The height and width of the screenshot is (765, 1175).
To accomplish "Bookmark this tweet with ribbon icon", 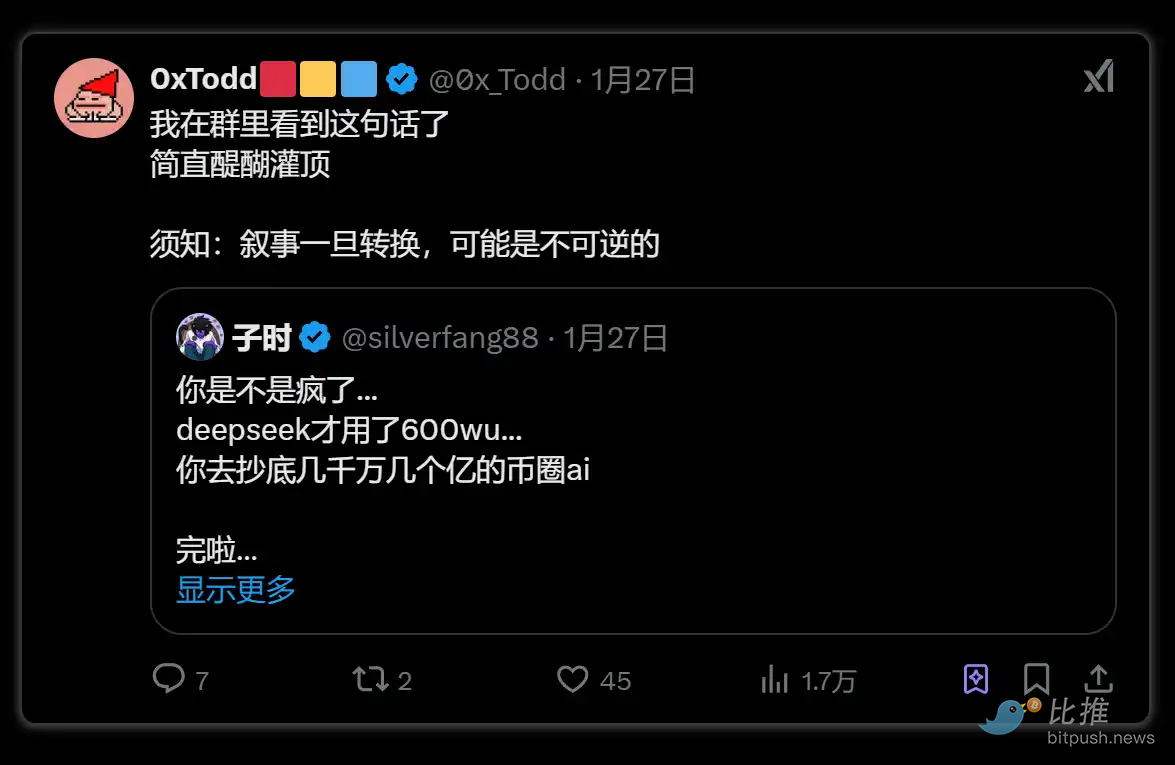I will (x=1036, y=679).
